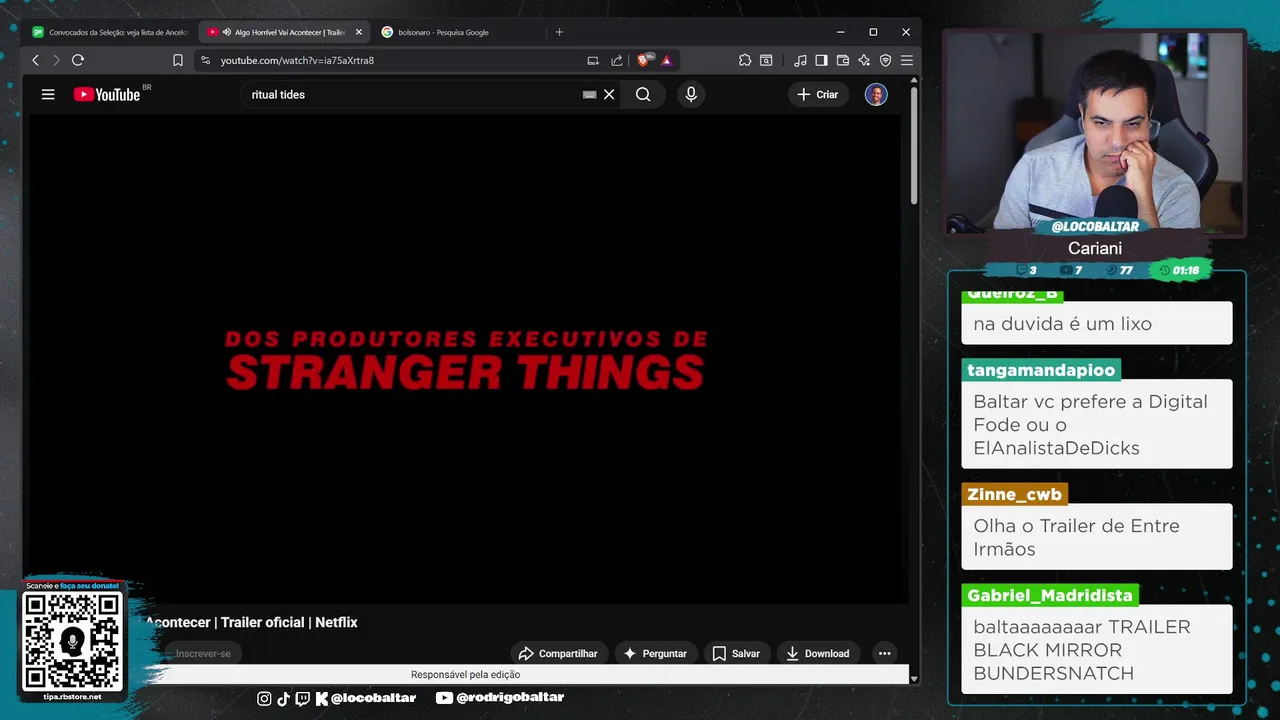
Task: Click the Inscrever-se subscribe button
Action: (203, 653)
